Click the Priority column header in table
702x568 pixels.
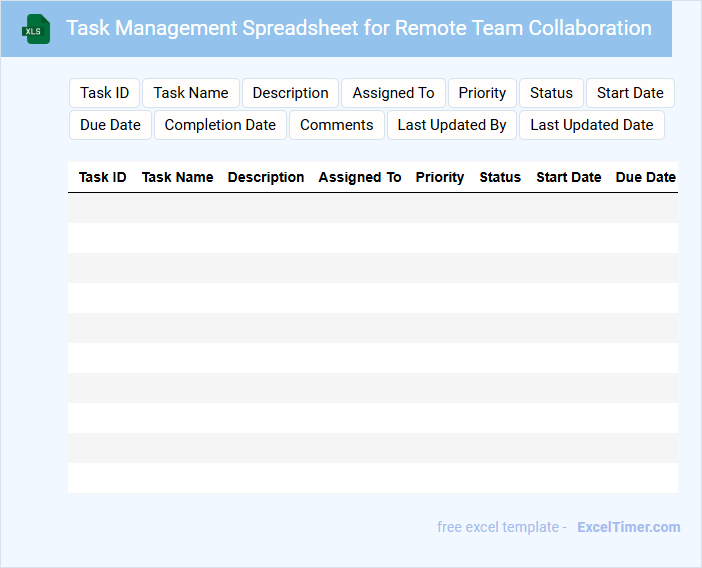440,177
